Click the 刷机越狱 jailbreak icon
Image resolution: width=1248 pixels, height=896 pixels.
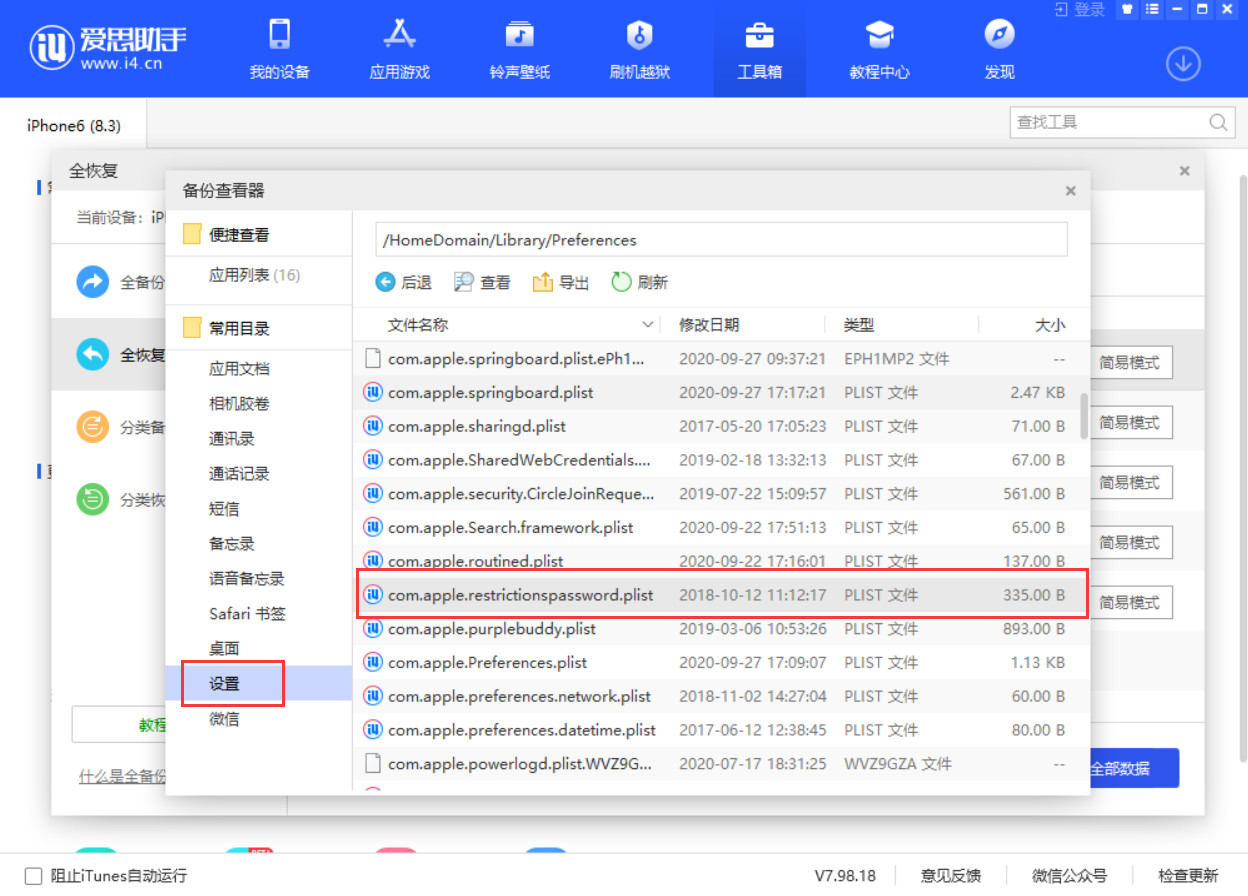click(x=639, y=48)
